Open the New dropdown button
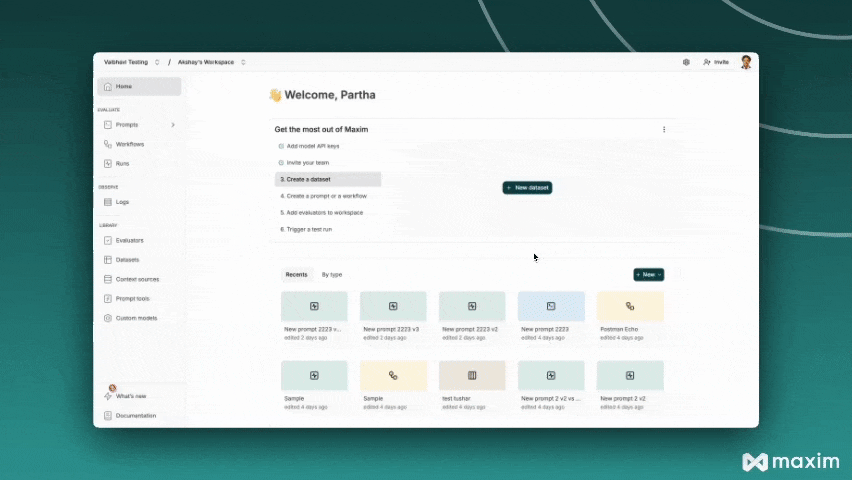Screen dimensions: 852x480 [648, 275]
